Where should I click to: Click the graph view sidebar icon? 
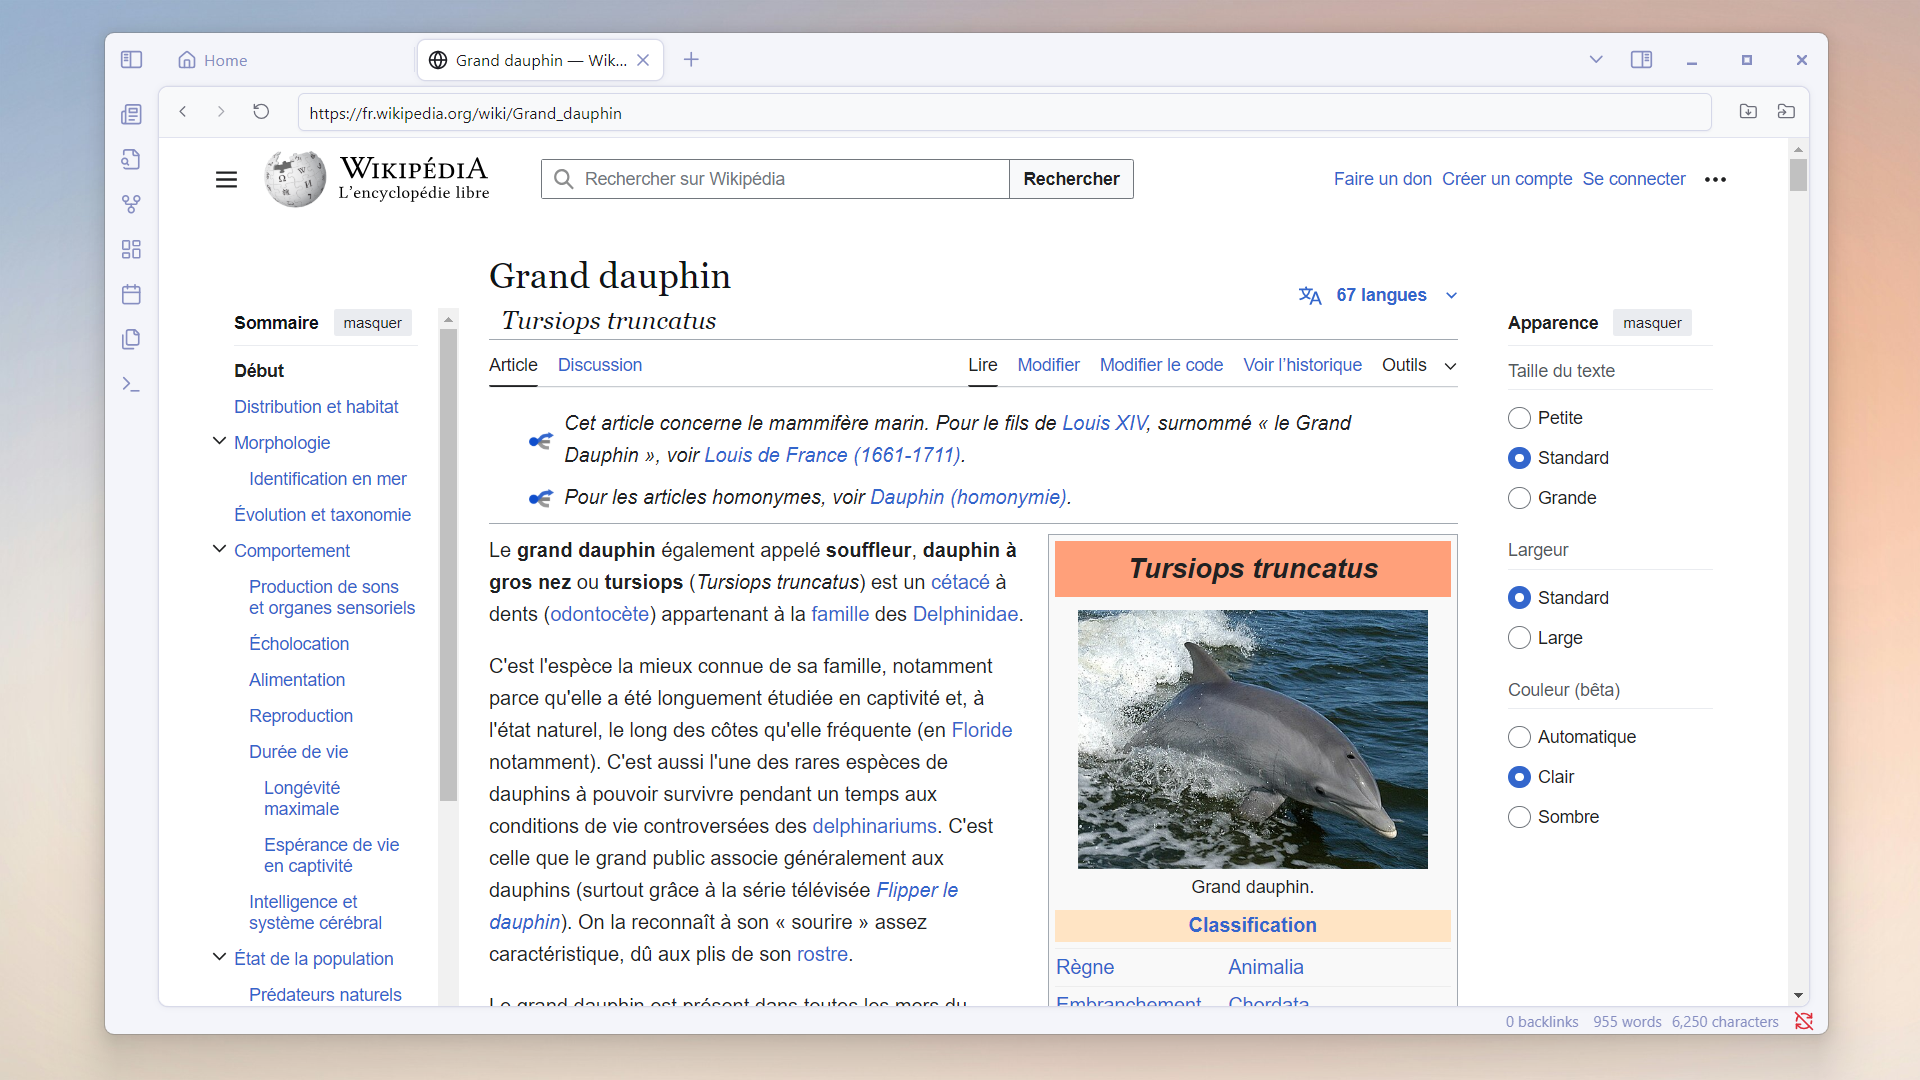[x=131, y=204]
